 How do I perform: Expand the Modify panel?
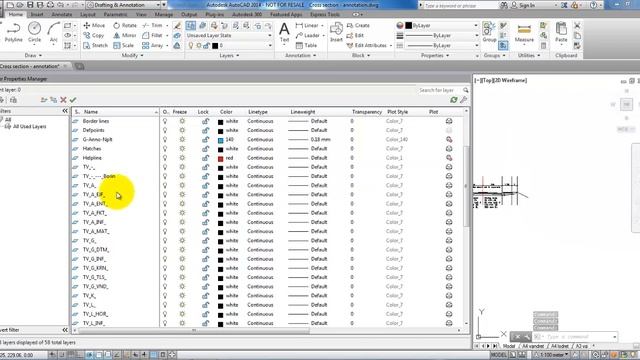[x=132, y=55]
